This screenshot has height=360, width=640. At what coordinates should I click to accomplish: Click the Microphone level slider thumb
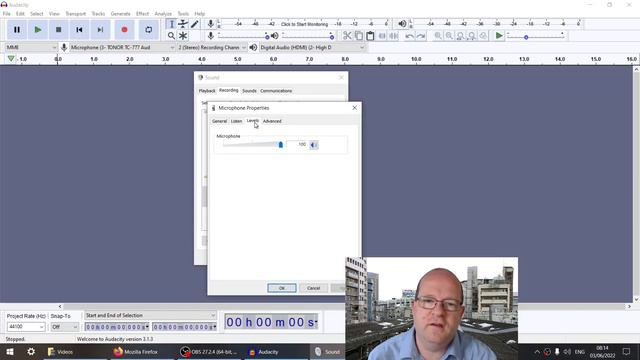[x=280, y=144]
